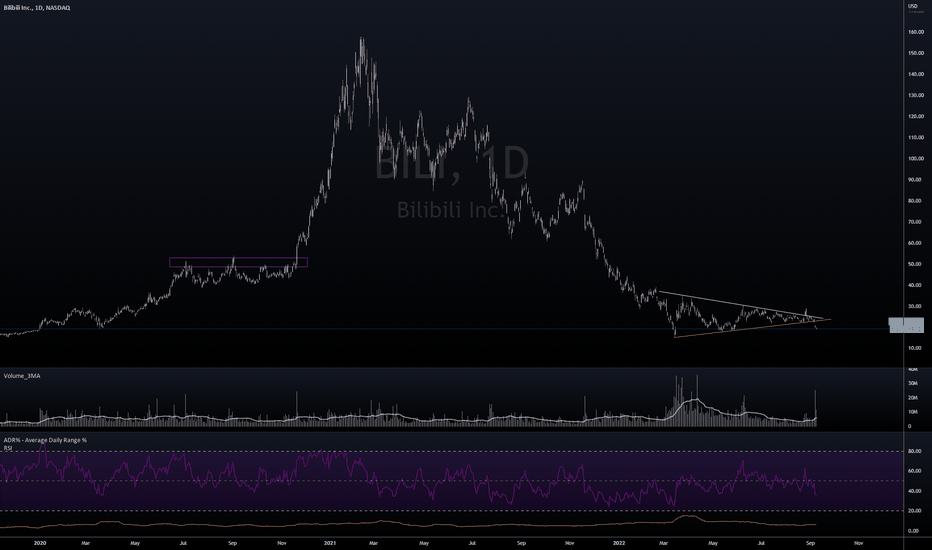Viewport: 932px width, 550px height.
Task: Click the 2021 year label on time axis
Action: 330,543
